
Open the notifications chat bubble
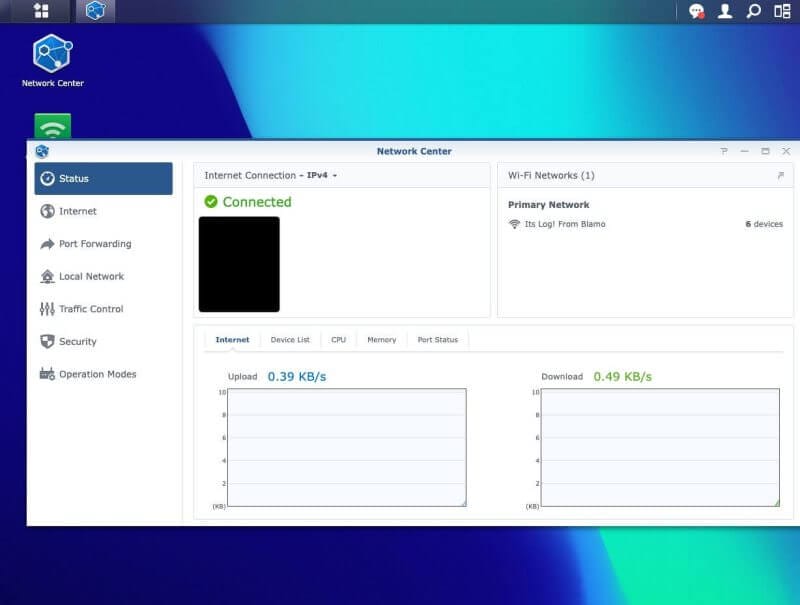point(695,13)
